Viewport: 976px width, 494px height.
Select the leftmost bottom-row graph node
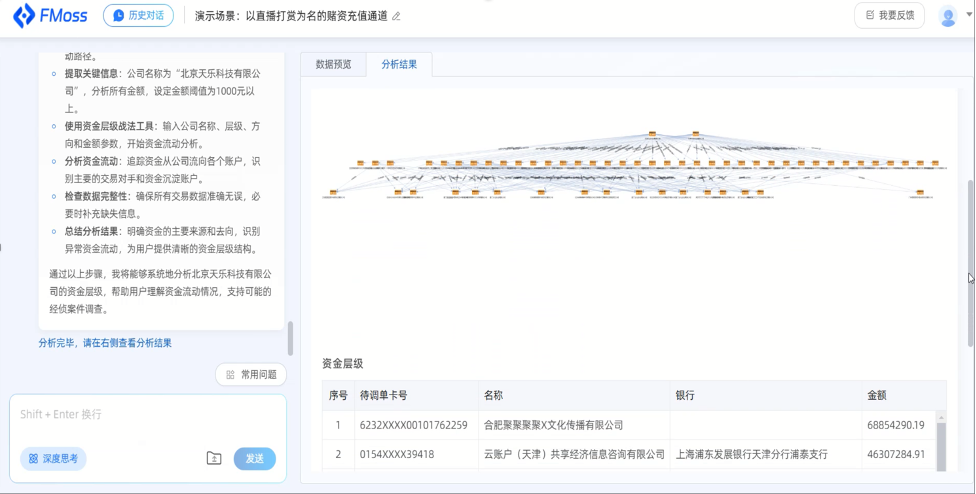pyautogui.click(x=333, y=192)
